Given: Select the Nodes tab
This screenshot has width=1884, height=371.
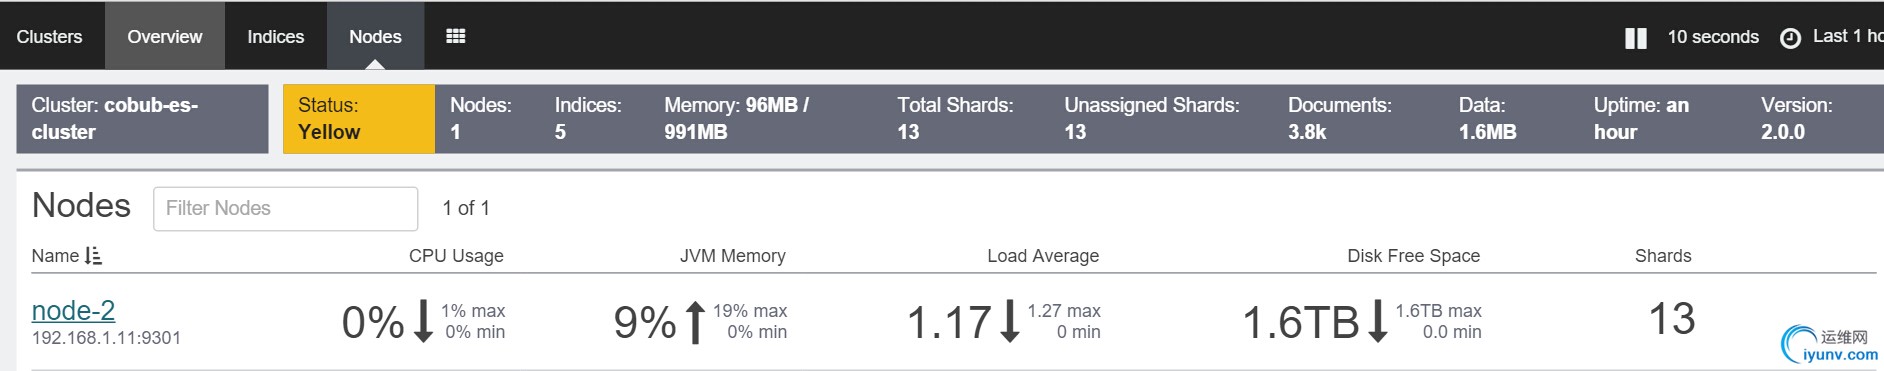Looking at the screenshot, I should coord(375,36).
